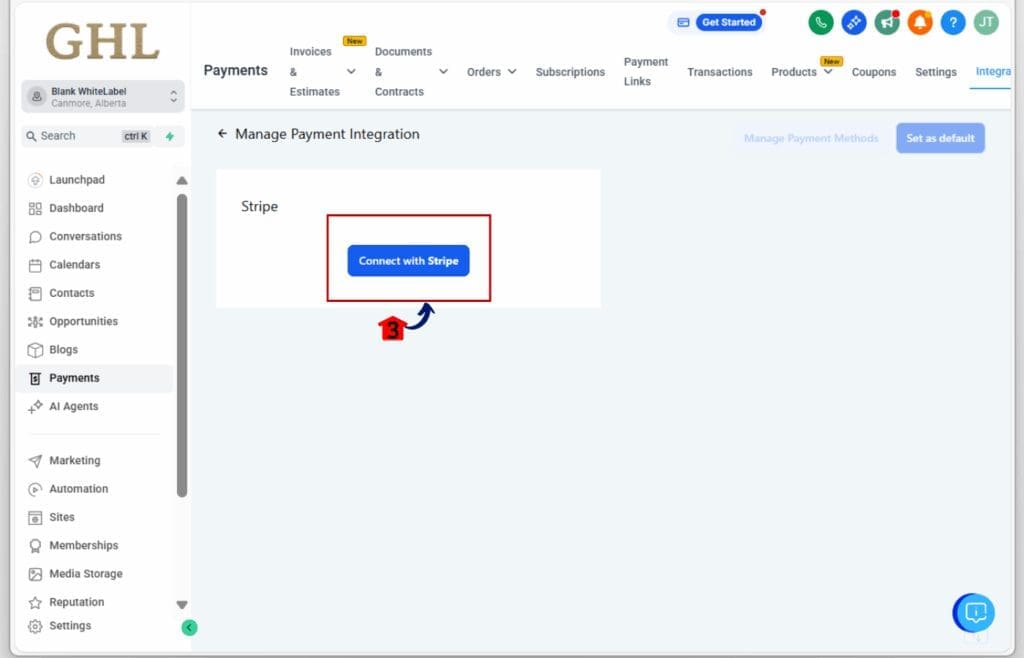This screenshot has height=658, width=1024.
Task: Open the Settings tab in Payments
Action: [x=935, y=72]
